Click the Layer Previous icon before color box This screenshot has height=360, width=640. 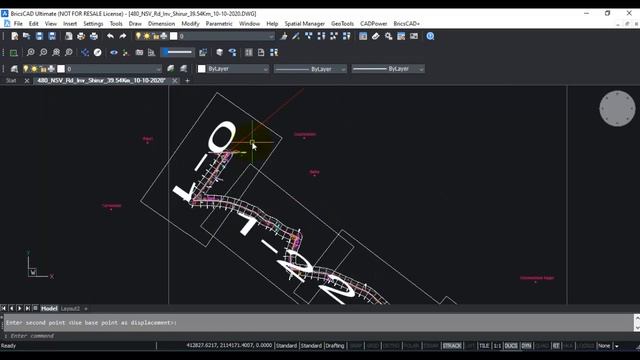(x=184, y=69)
